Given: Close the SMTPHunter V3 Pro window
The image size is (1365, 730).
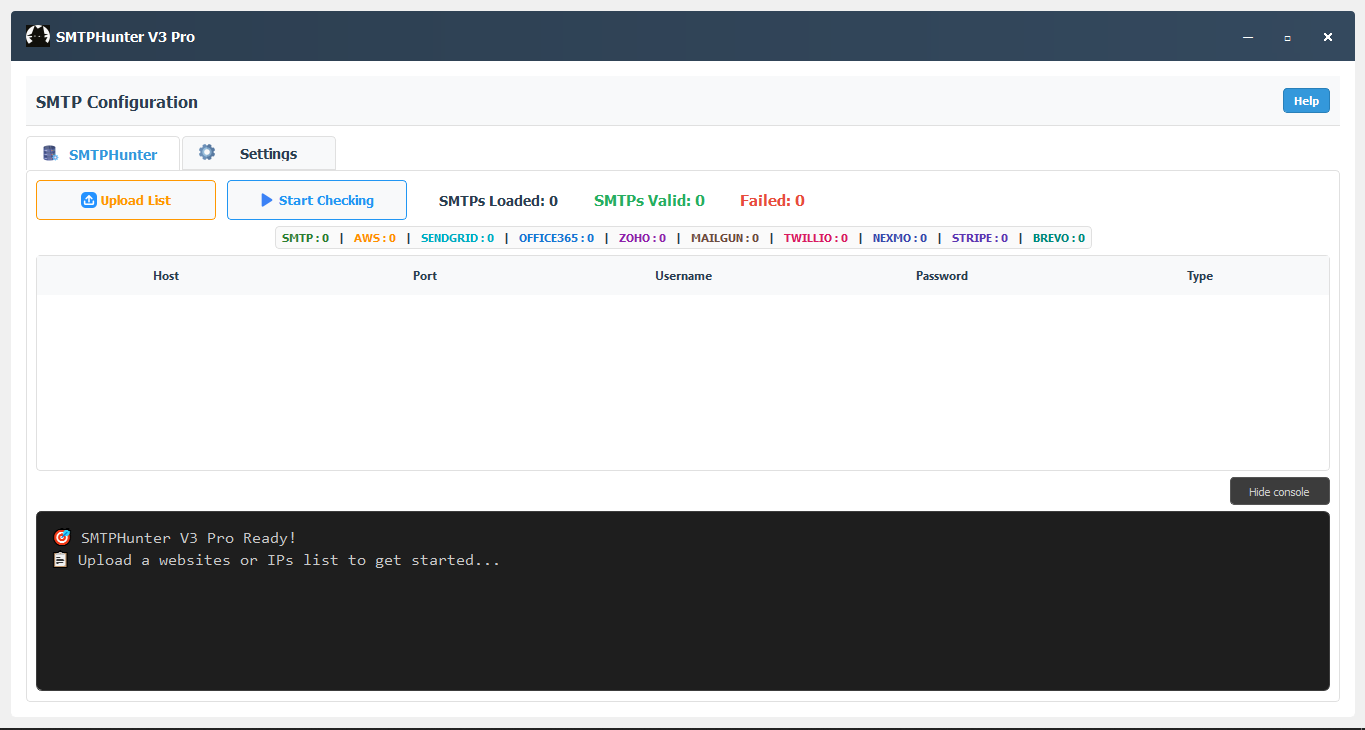Looking at the screenshot, I should point(1328,37).
